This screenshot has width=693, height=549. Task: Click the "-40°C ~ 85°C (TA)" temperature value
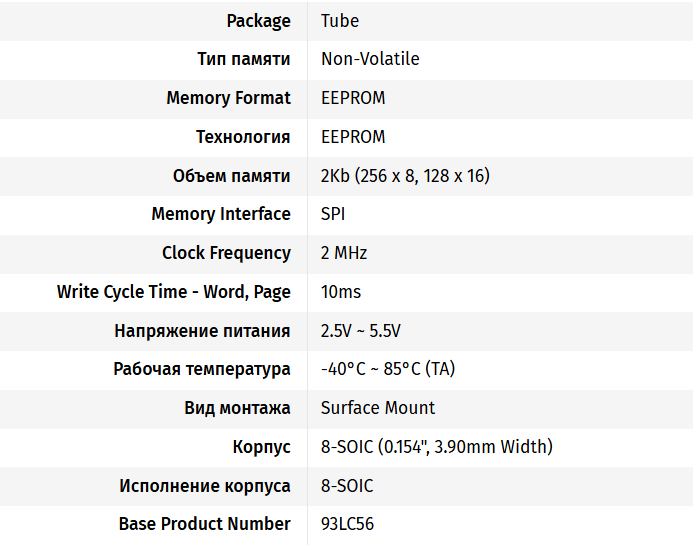click(x=388, y=369)
